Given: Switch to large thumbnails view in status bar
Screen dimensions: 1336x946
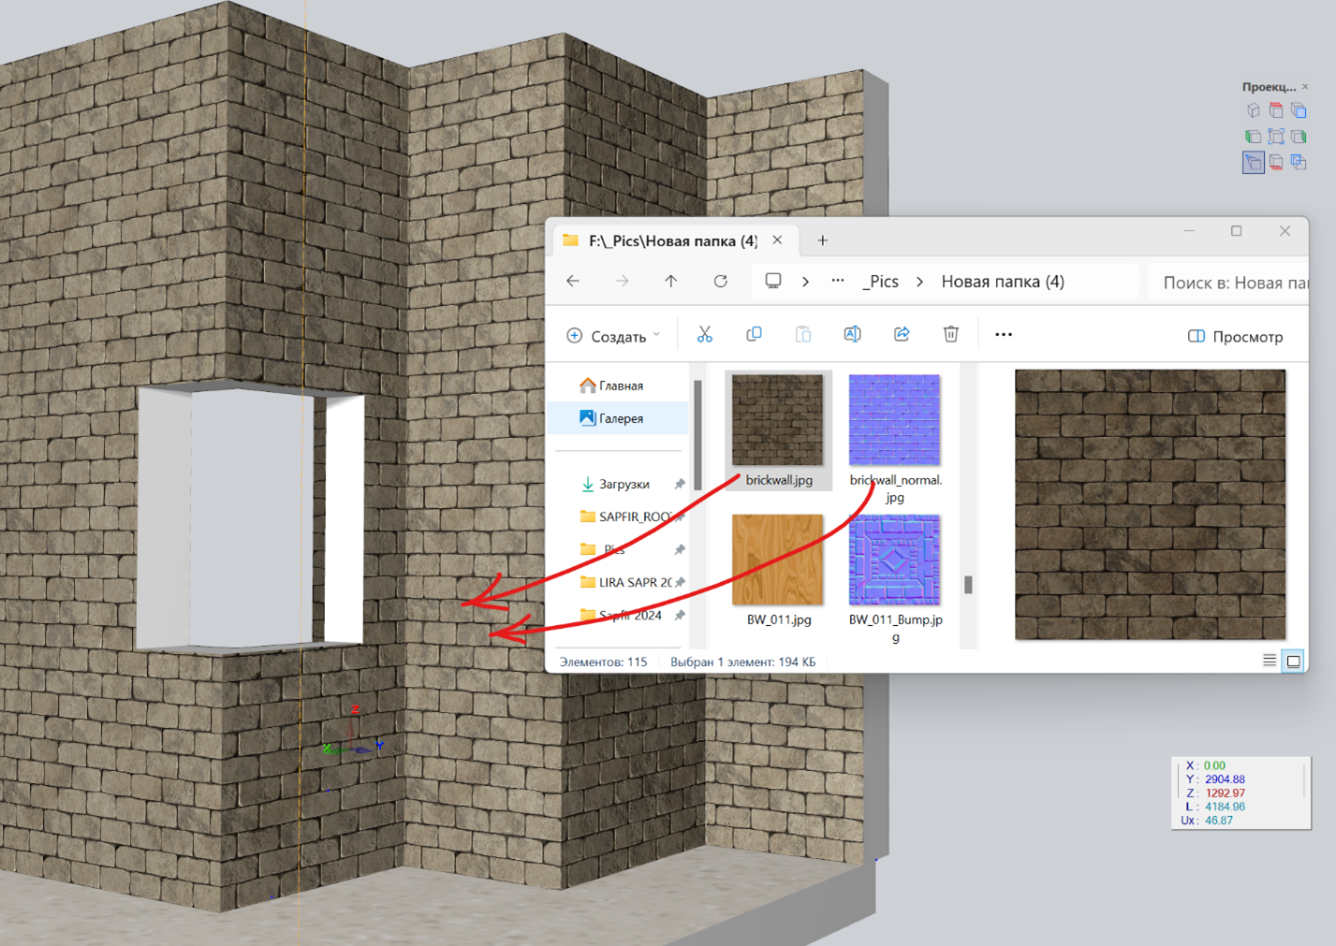Looking at the screenshot, I should click(x=1293, y=661).
